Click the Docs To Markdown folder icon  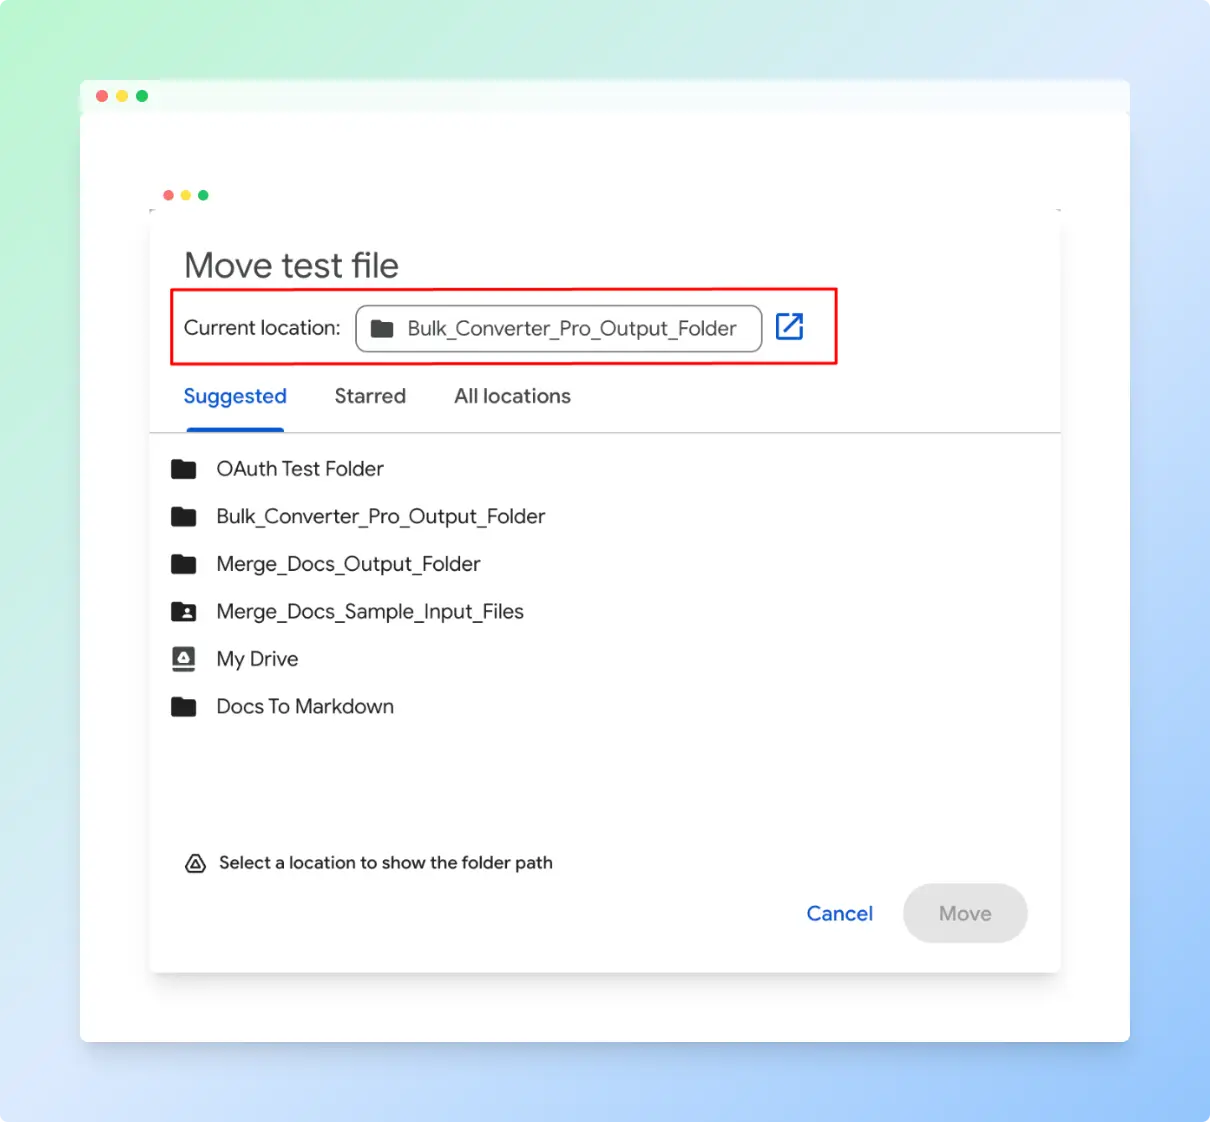point(184,707)
